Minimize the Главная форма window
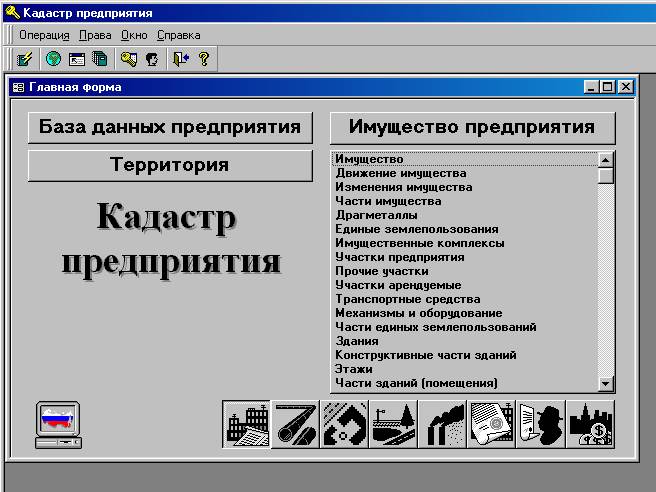656x492 pixels. [x=591, y=87]
